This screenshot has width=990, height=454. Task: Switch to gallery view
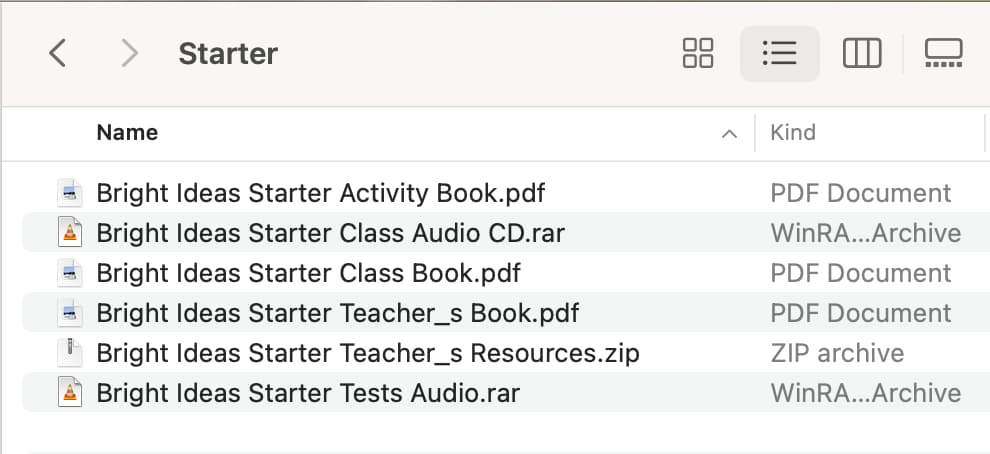(943, 53)
